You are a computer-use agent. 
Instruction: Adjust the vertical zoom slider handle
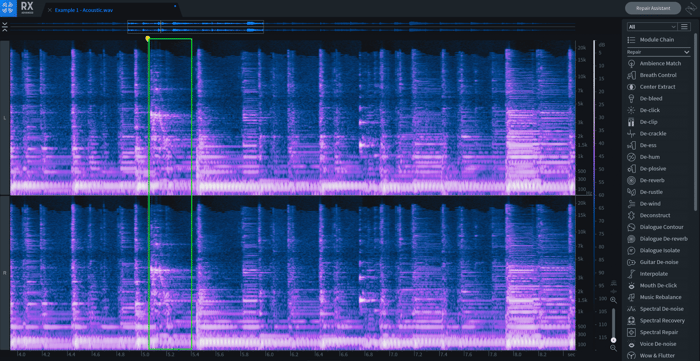click(x=613, y=340)
